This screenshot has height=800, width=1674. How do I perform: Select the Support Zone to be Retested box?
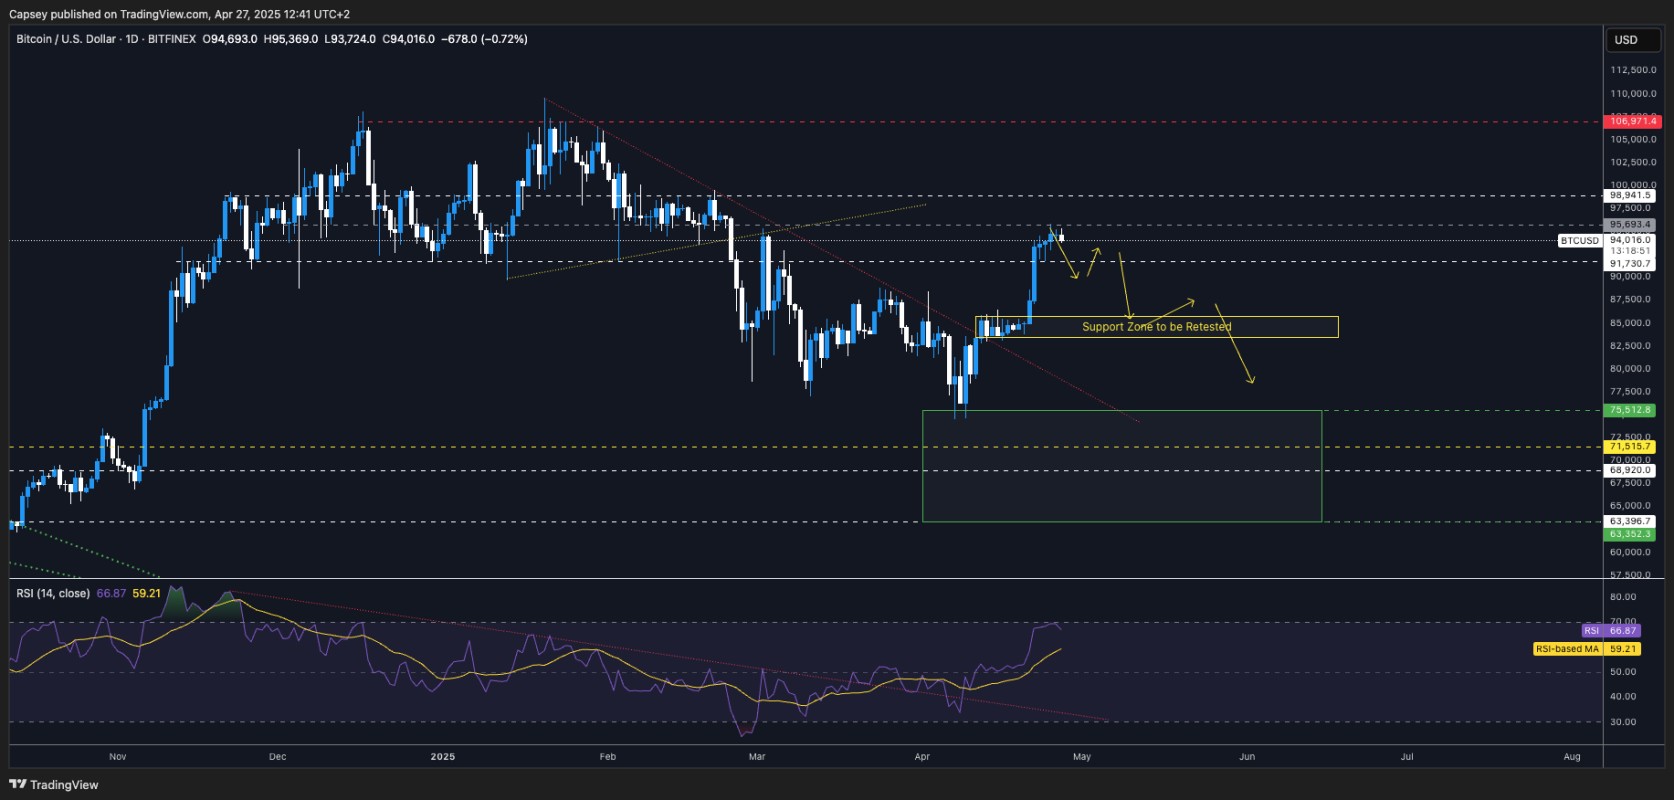point(1156,327)
